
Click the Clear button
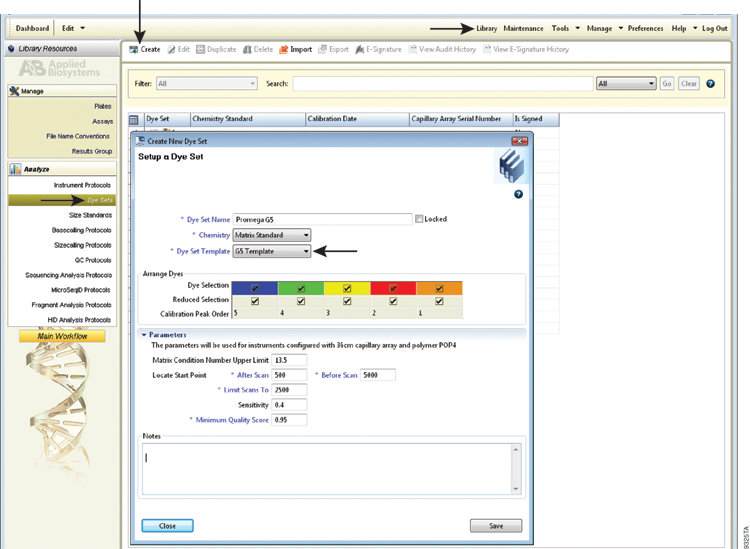coord(689,84)
